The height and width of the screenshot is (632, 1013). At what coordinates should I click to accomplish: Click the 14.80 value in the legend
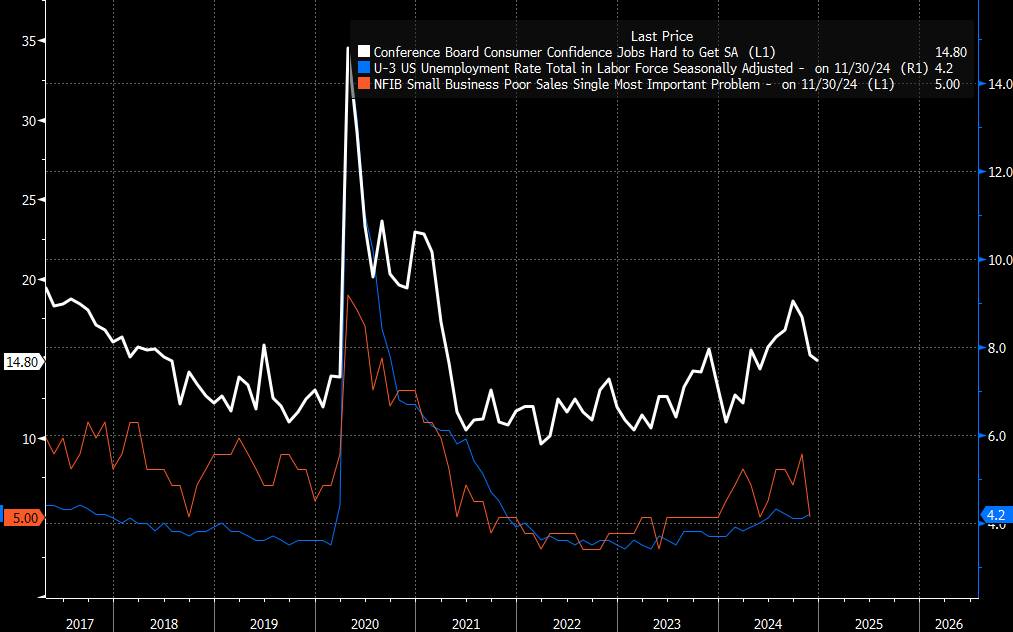tap(951, 52)
